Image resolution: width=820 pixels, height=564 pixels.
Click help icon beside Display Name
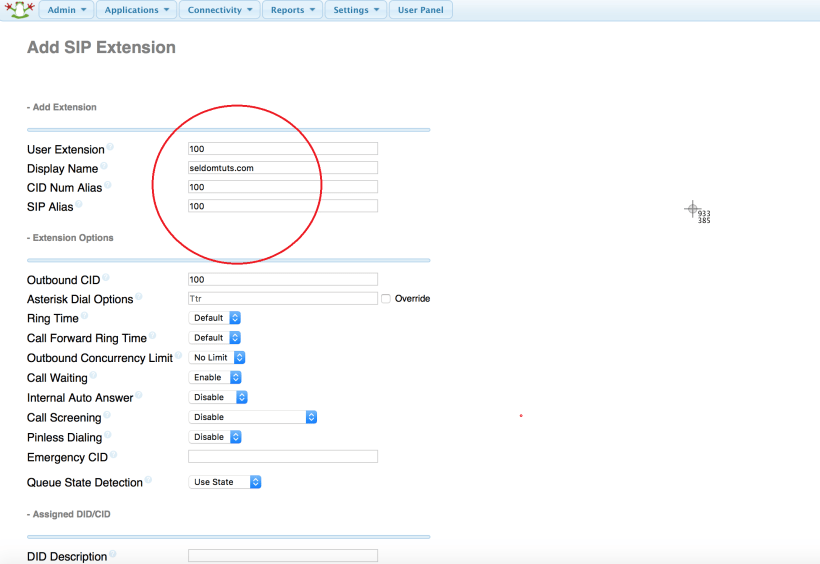click(104, 166)
